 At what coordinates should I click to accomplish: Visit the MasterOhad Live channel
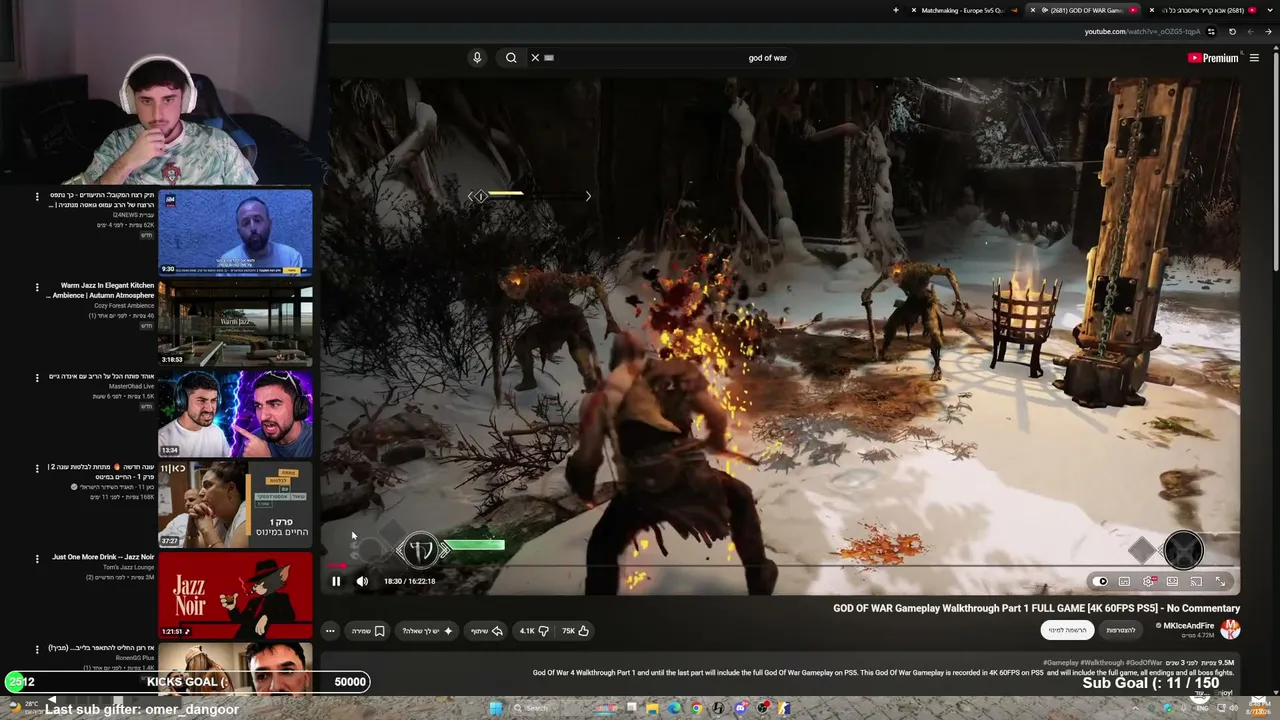pyautogui.click(x=131, y=386)
